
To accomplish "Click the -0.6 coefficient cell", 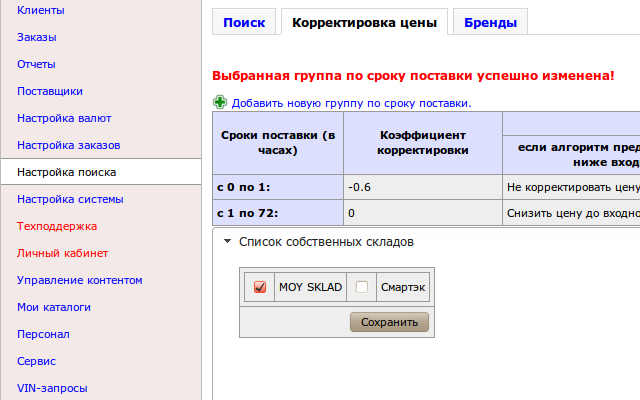I will coord(422,186).
